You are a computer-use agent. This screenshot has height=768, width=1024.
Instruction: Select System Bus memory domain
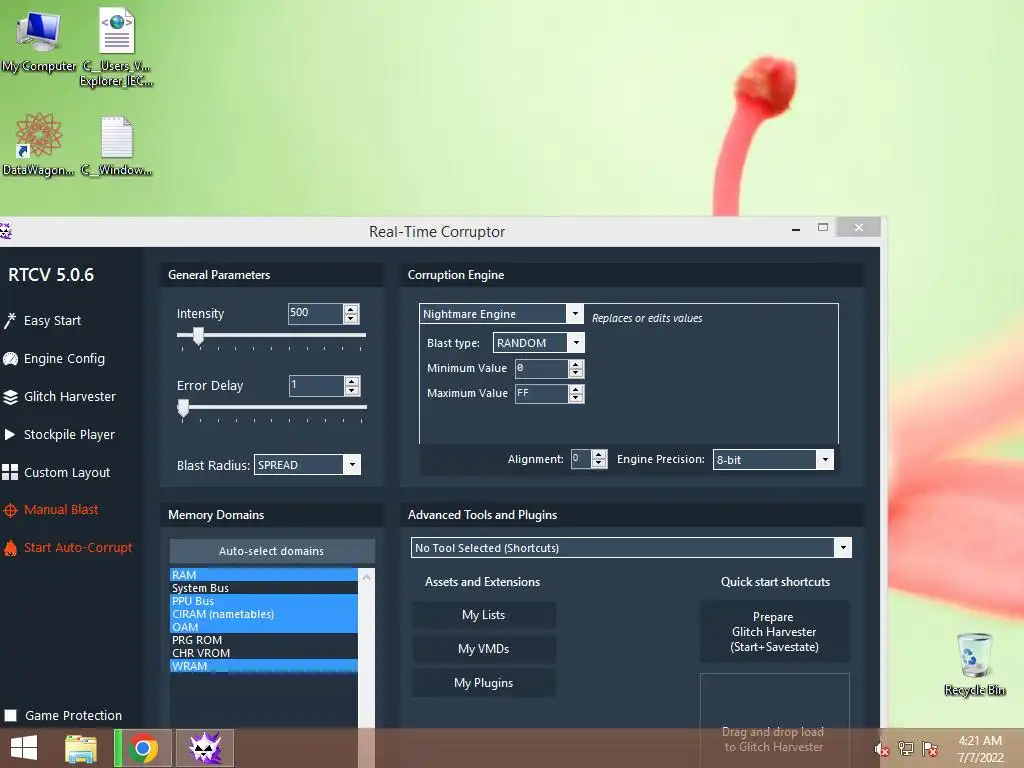coord(264,588)
